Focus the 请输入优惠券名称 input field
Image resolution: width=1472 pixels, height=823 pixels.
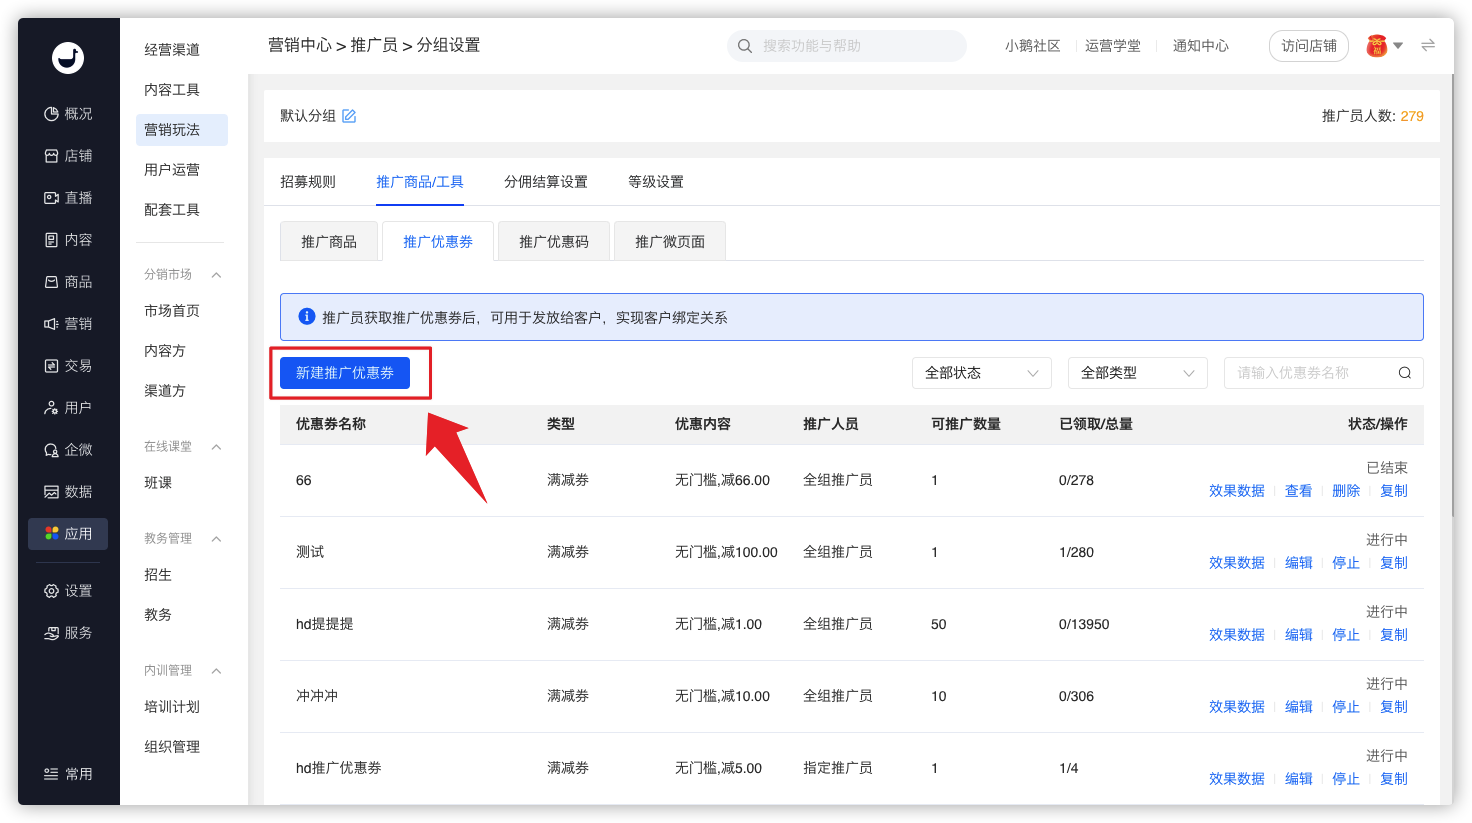(1310, 373)
